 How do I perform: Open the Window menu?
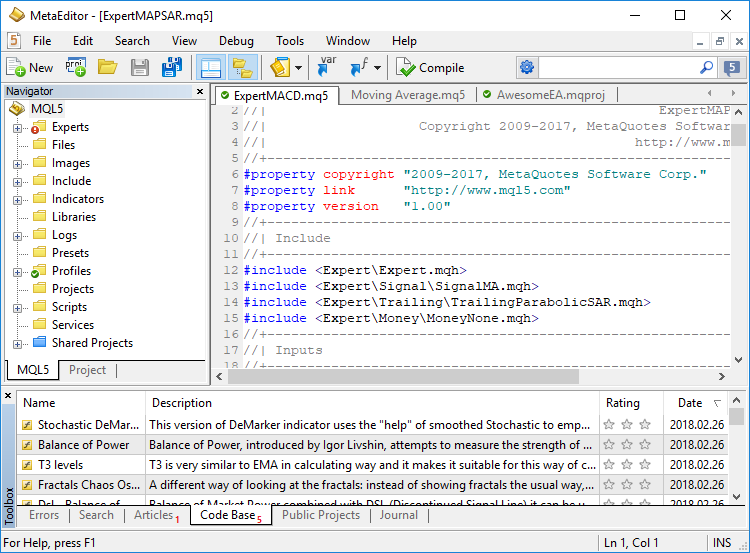click(x=348, y=41)
